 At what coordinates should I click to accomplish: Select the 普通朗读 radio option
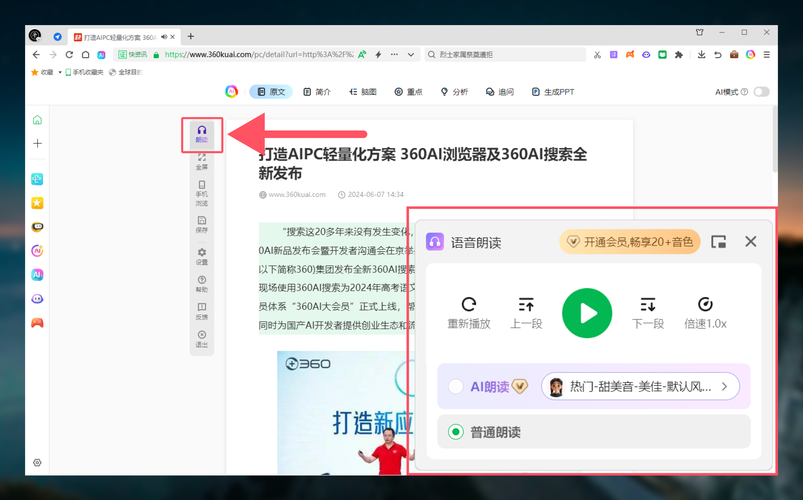456,432
